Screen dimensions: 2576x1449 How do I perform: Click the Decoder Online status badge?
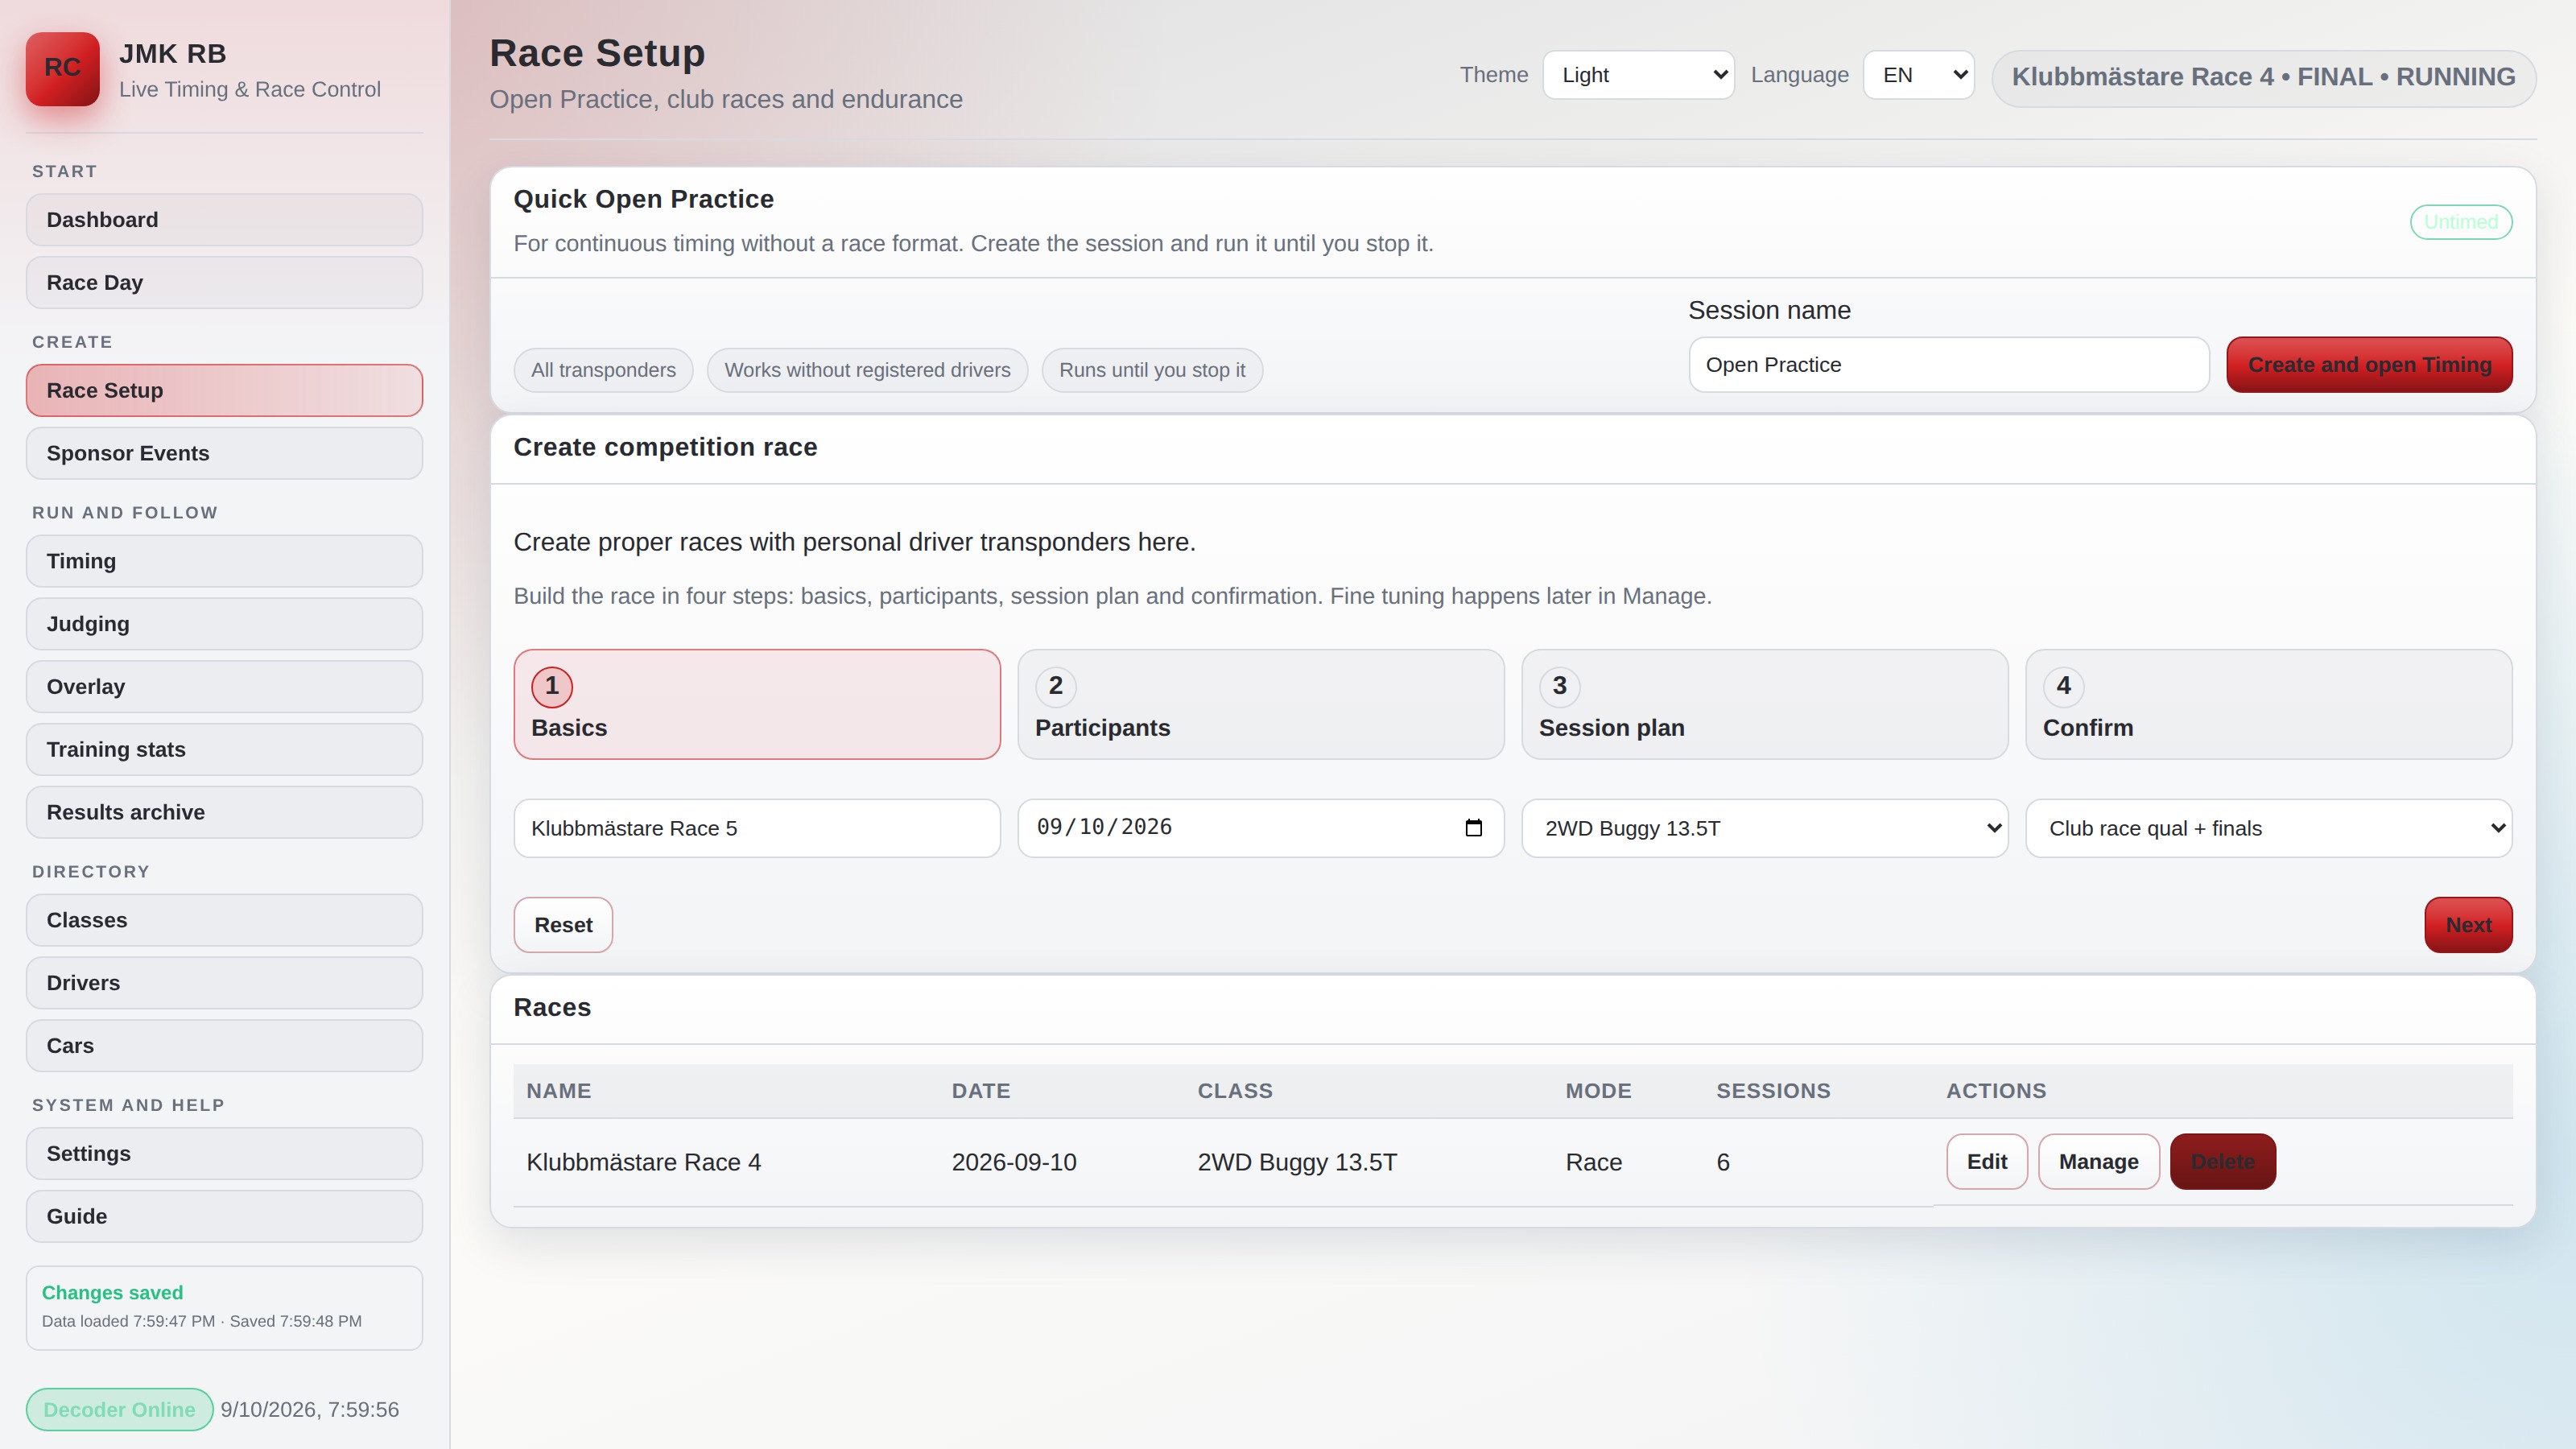(x=119, y=1409)
